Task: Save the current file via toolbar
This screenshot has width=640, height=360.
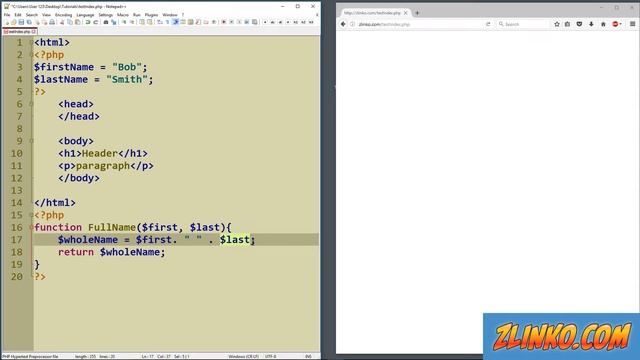Action: coord(21,22)
